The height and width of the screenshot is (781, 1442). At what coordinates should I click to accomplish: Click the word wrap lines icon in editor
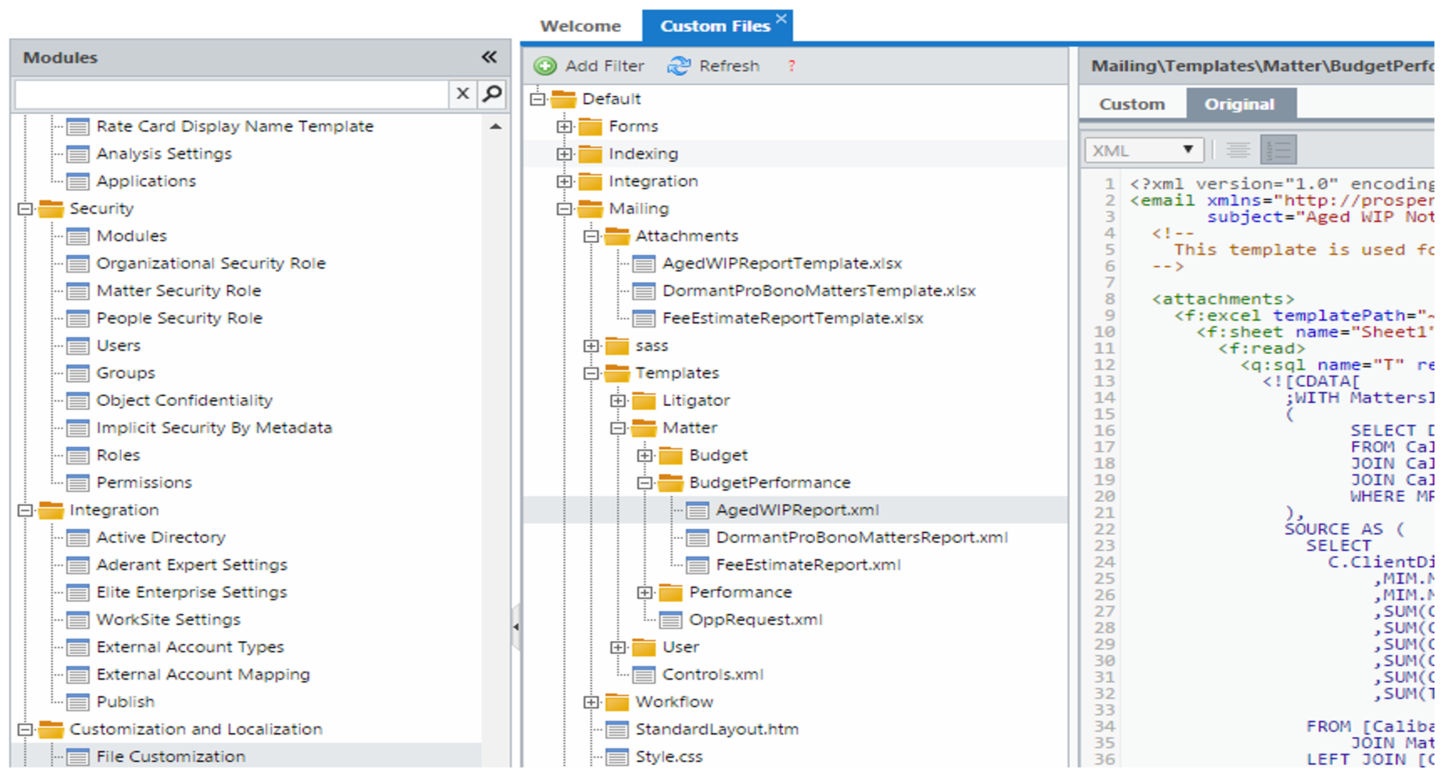[x=1238, y=150]
